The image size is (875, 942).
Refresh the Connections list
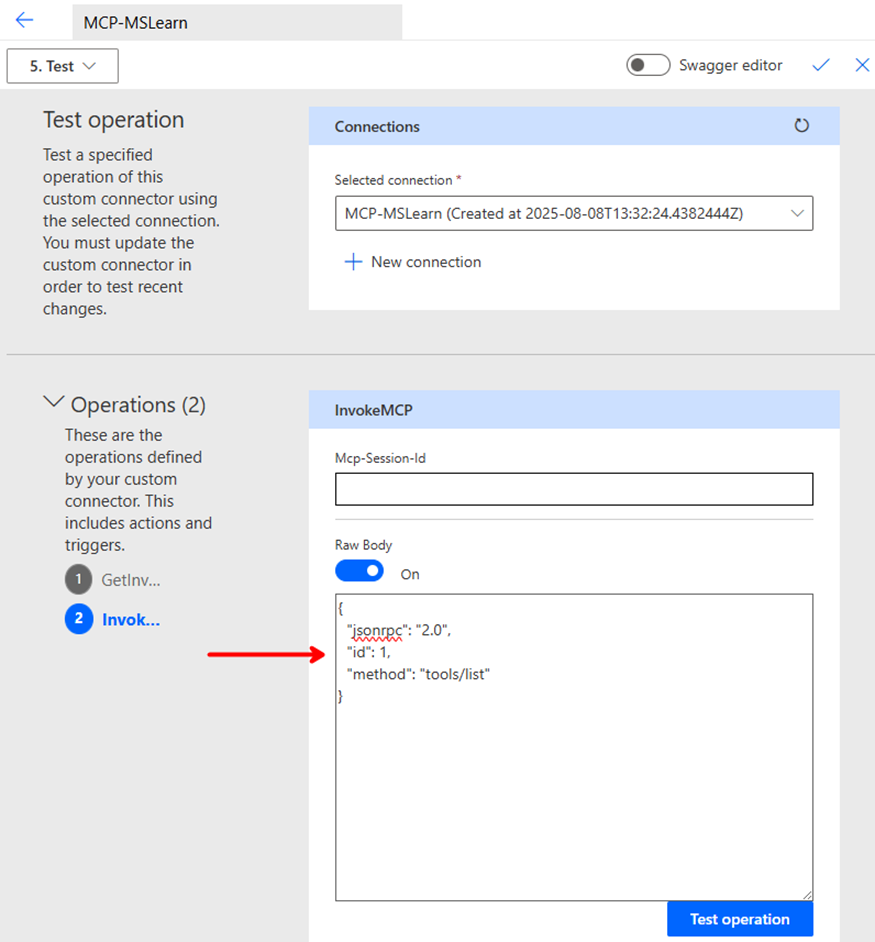coord(801,126)
